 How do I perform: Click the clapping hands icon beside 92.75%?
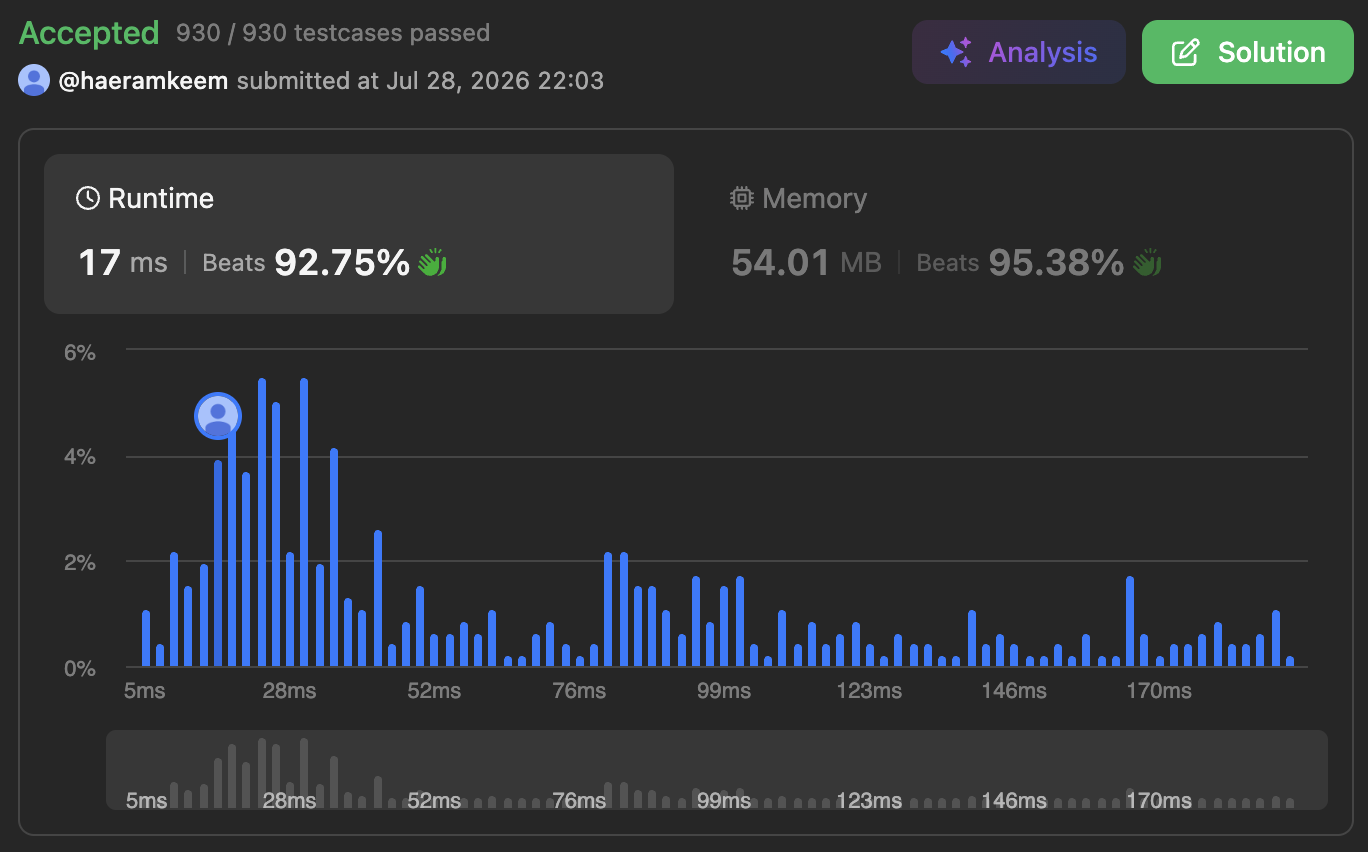click(432, 263)
